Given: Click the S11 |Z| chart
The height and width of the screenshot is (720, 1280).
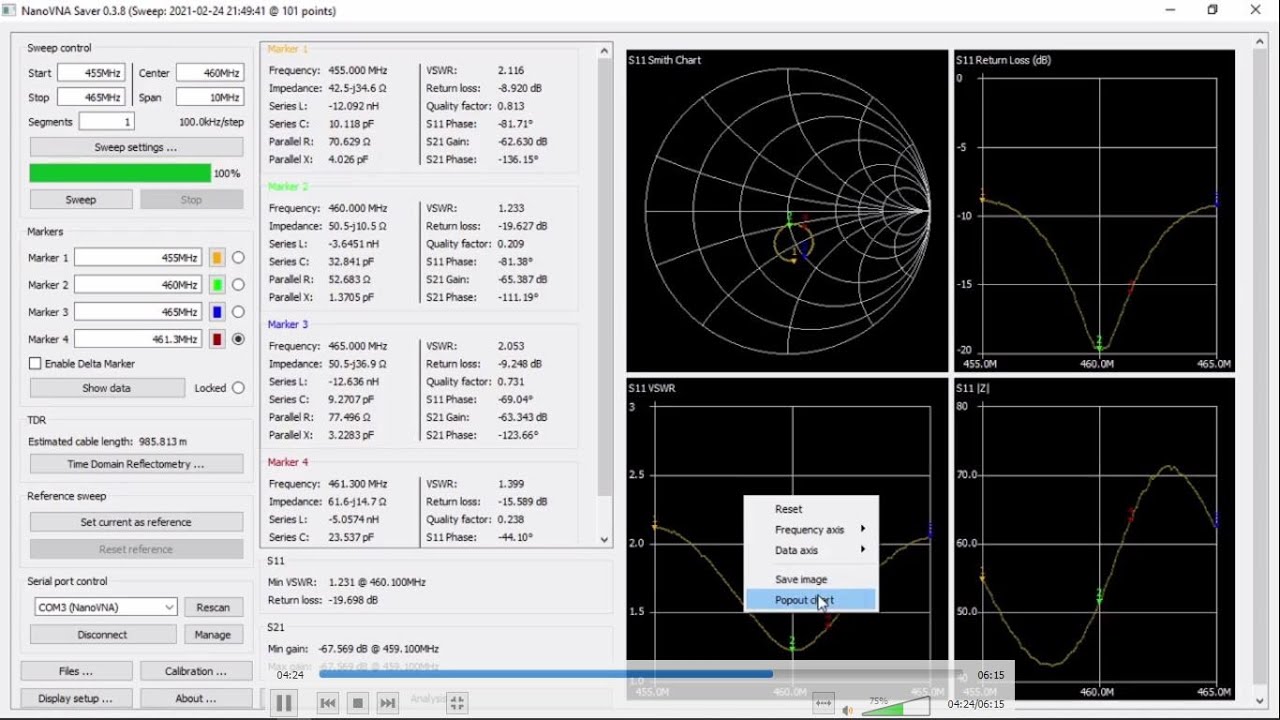Looking at the screenshot, I should [x=1094, y=540].
